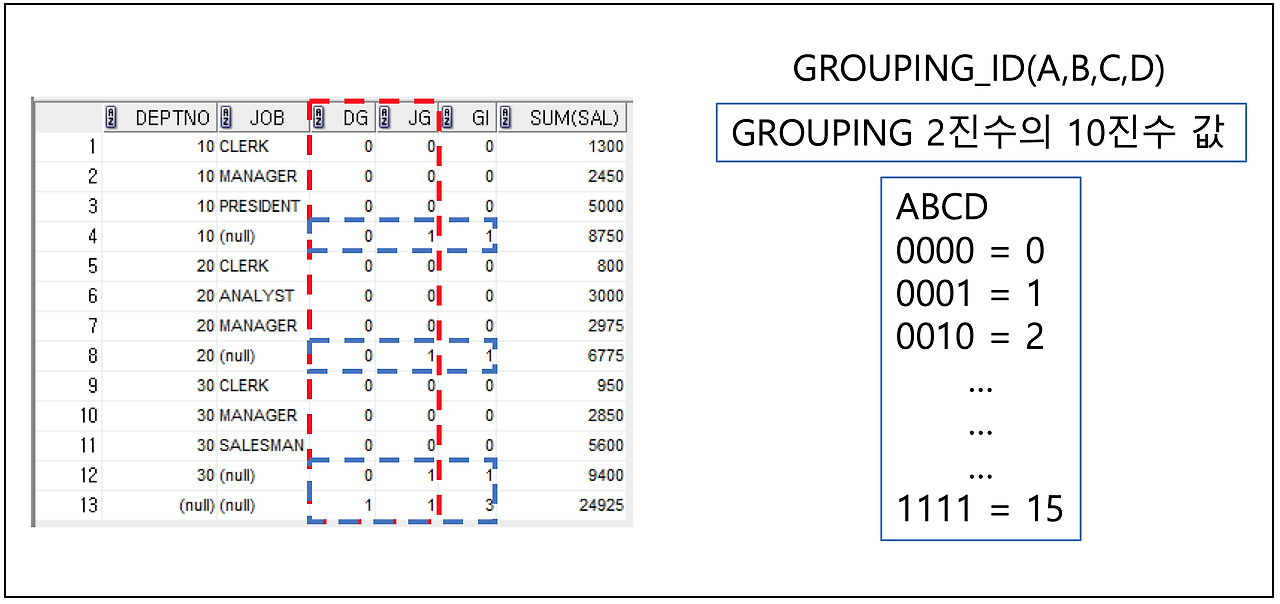This screenshot has height=604, width=1280.
Task: Click the sort icon beside JG header
Action: click(384, 117)
